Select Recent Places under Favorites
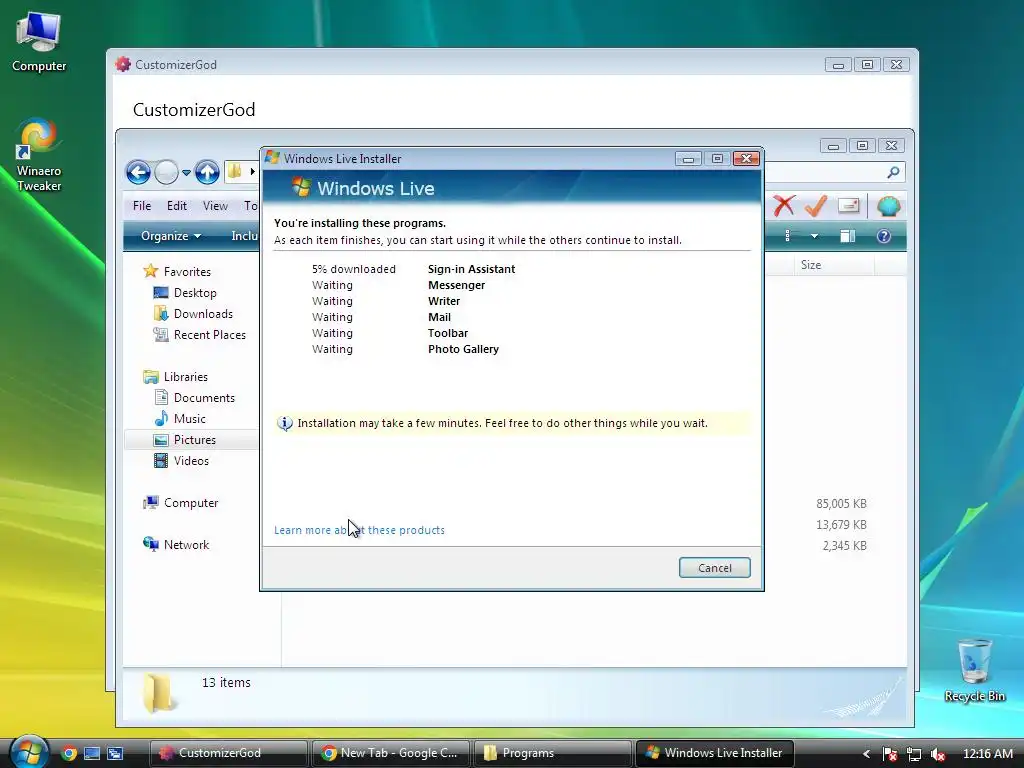 pyautogui.click(x=199, y=334)
